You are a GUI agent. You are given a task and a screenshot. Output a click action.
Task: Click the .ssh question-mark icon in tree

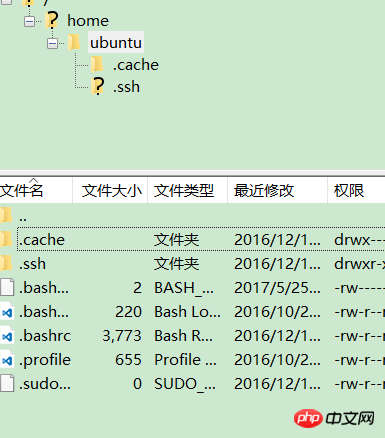tap(98, 86)
